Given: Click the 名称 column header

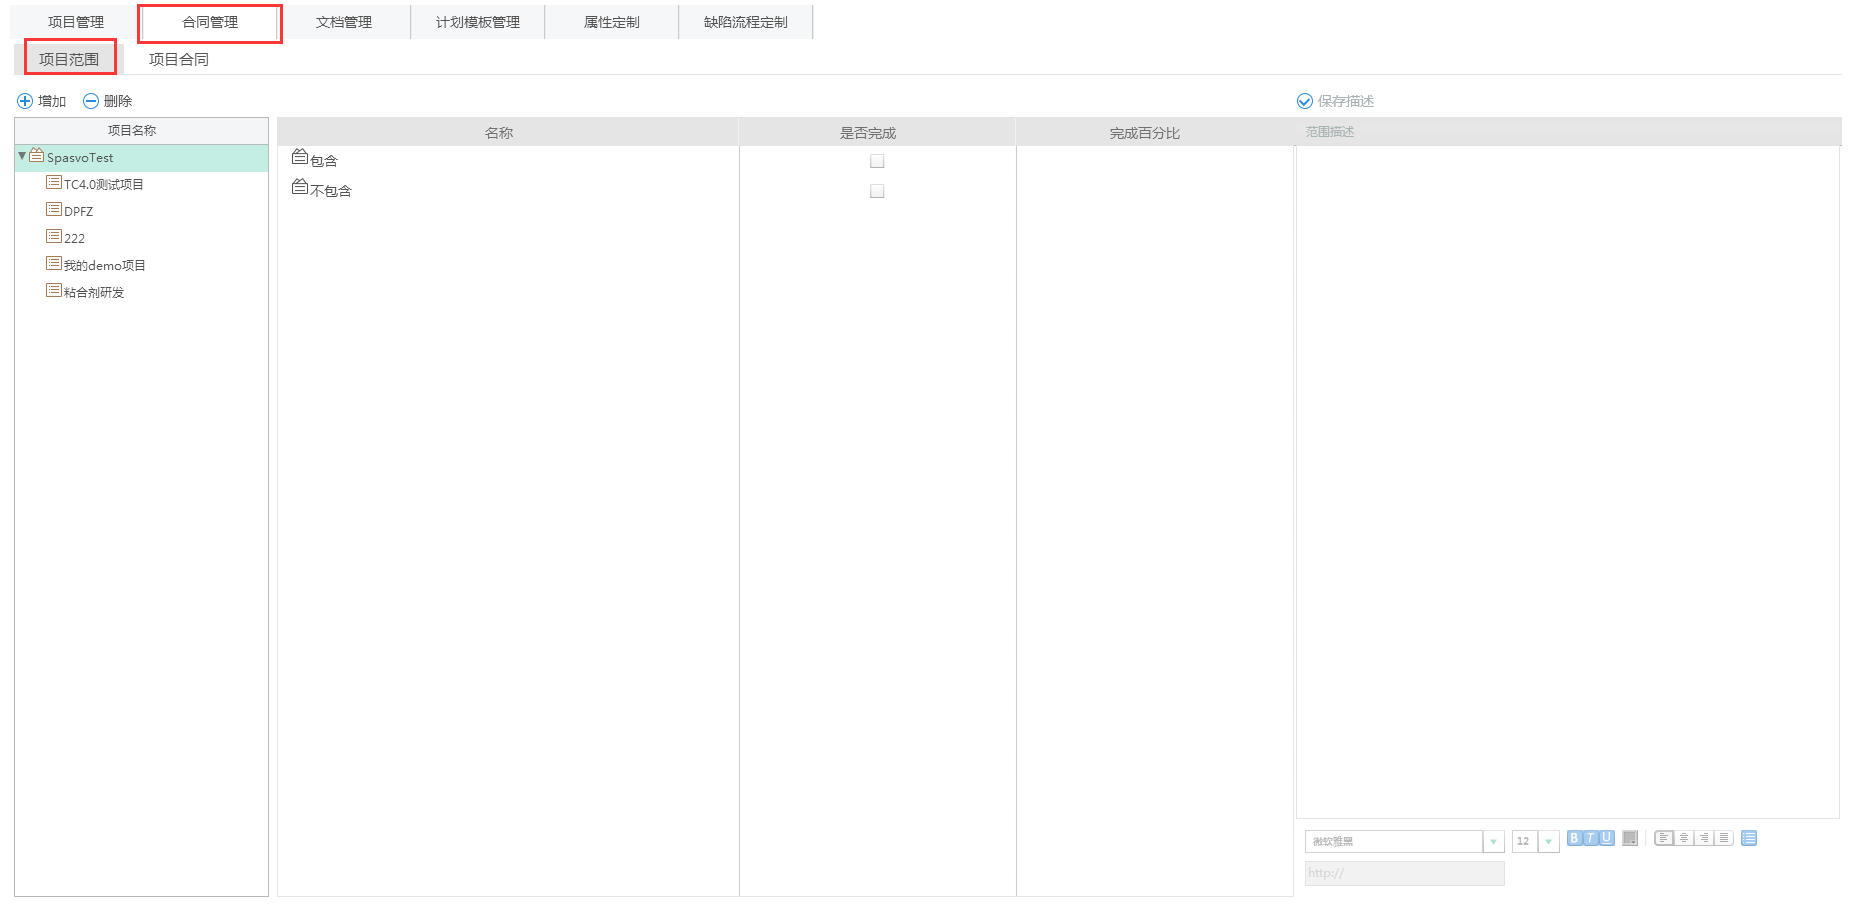Looking at the screenshot, I should point(508,132).
